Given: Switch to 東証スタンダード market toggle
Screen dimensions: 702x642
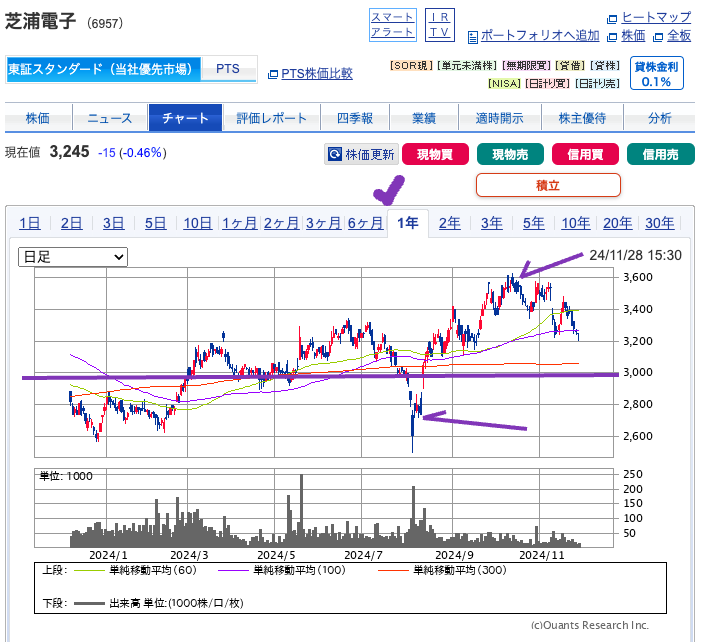Looking at the screenshot, I should [x=104, y=69].
